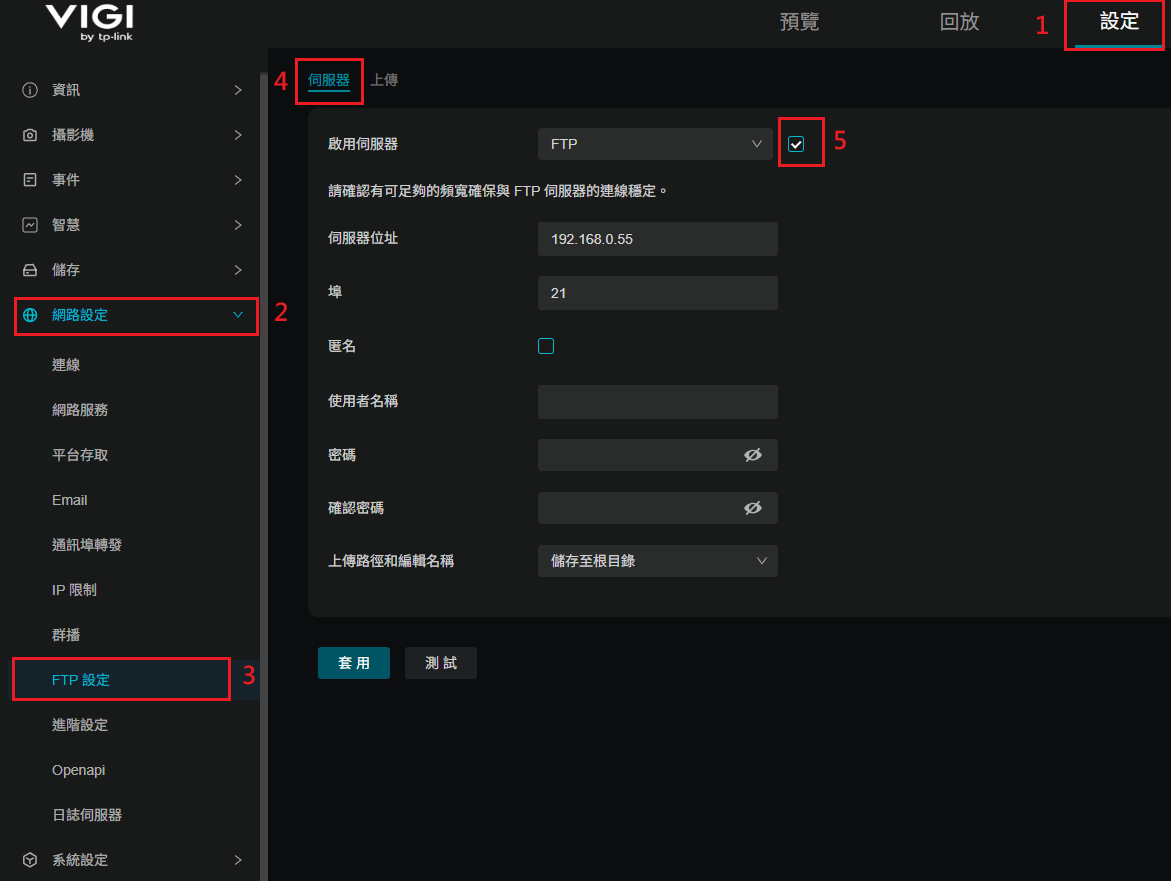
Task: Open the FTP server type dropdown
Action: coord(655,144)
